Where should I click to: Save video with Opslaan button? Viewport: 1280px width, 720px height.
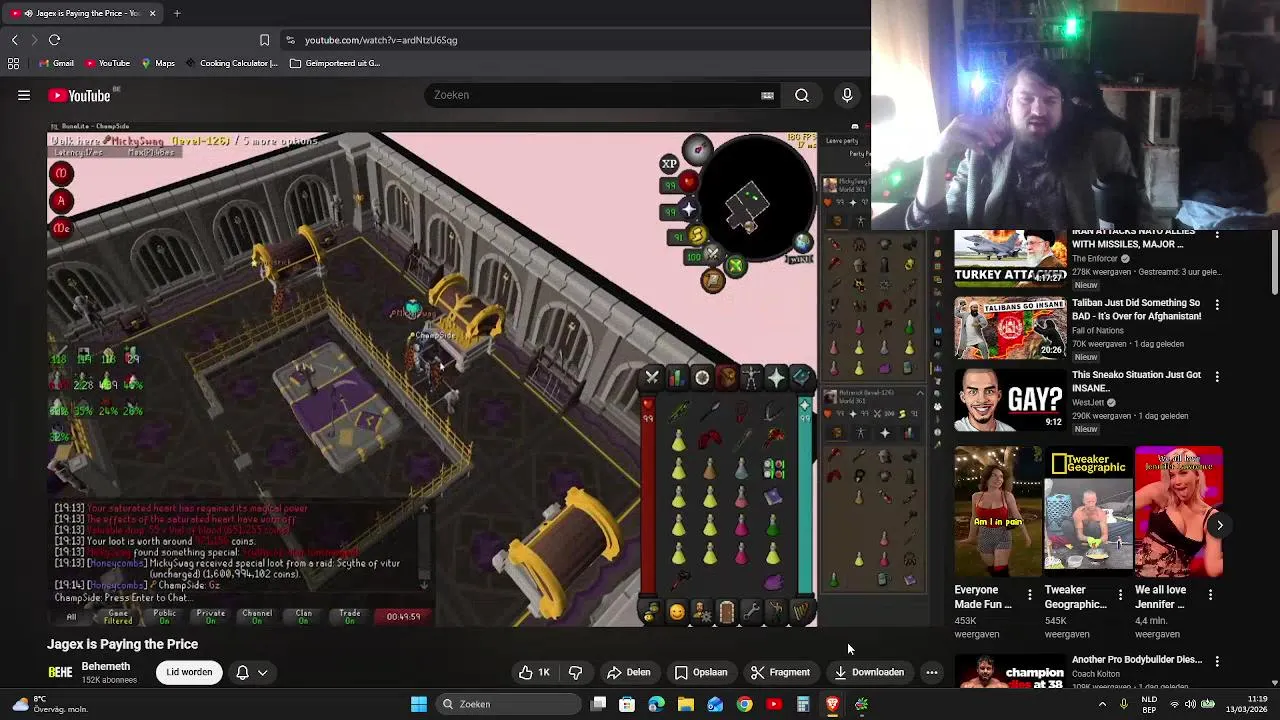[x=701, y=672]
